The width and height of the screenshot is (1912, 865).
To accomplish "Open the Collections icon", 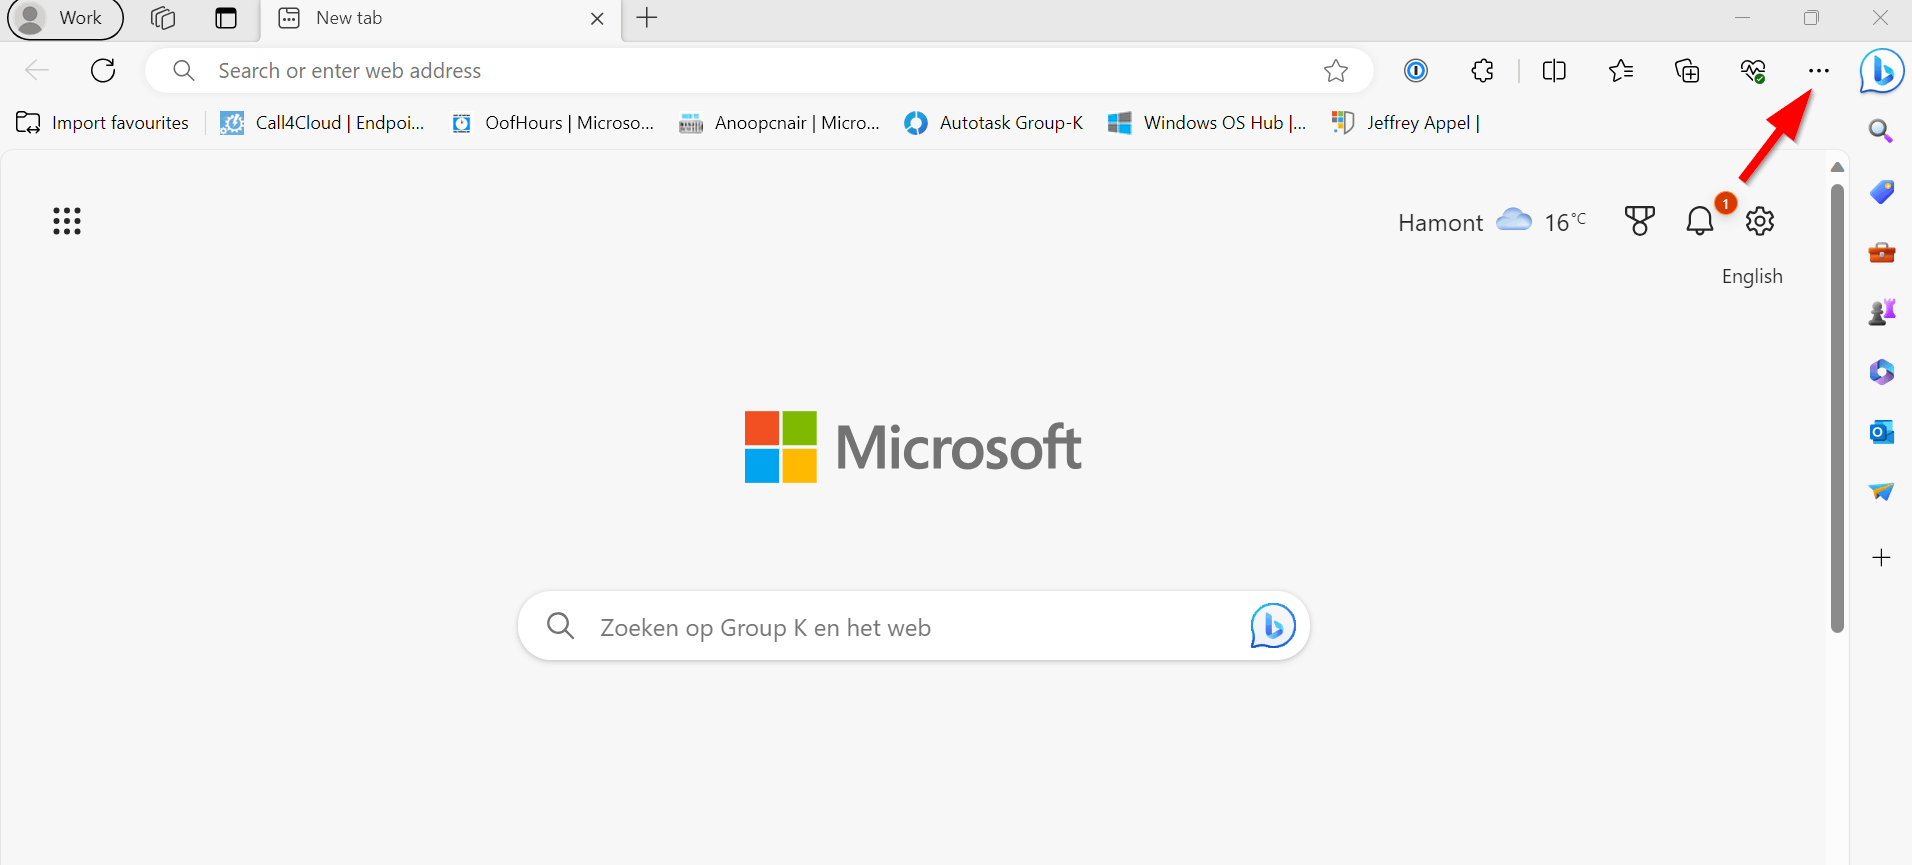I will (x=1687, y=70).
